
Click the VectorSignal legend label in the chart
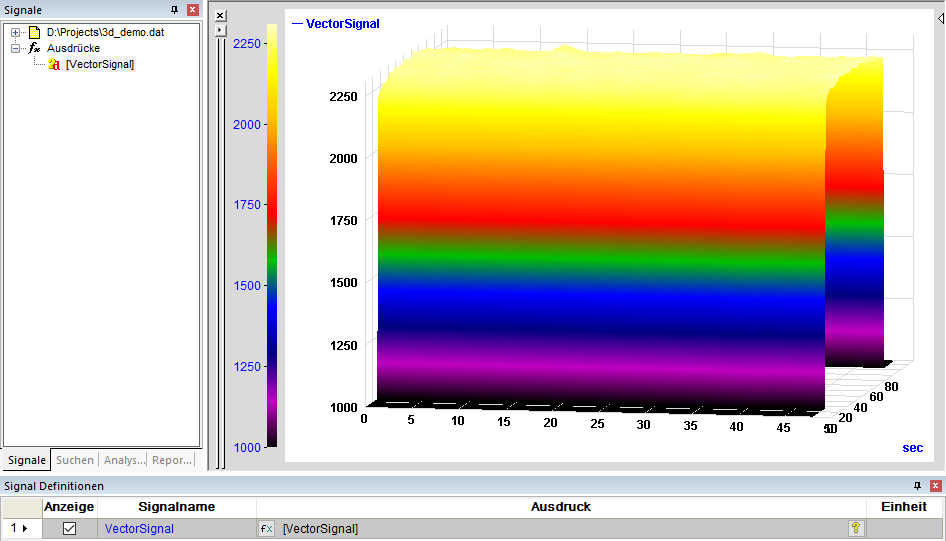(x=342, y=24)
